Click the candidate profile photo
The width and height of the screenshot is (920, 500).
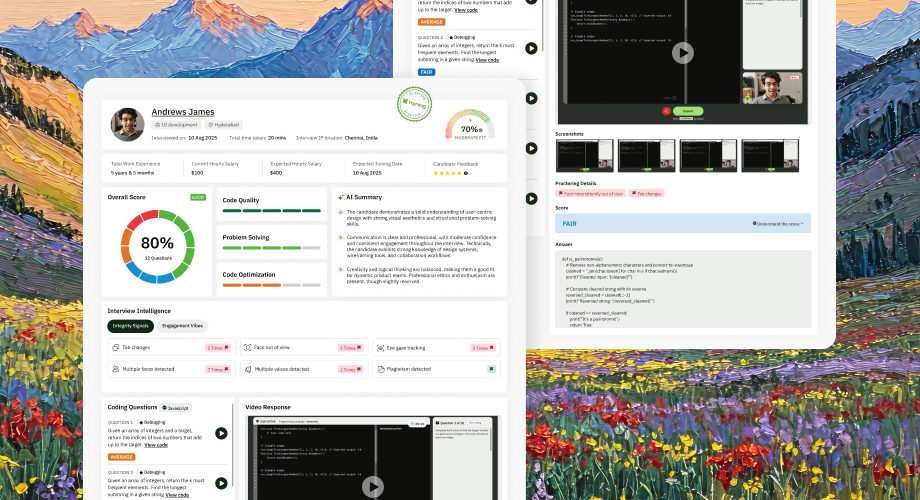click(x=127, y=124)
